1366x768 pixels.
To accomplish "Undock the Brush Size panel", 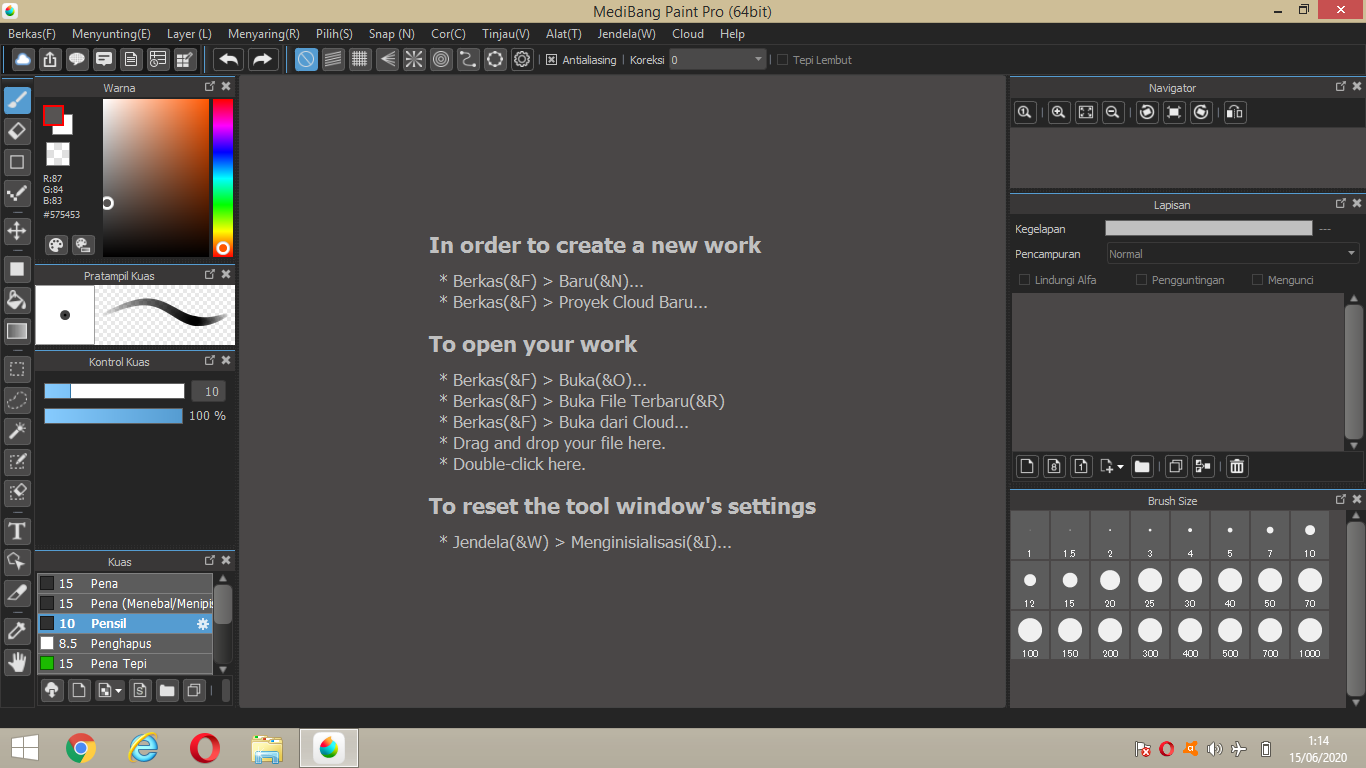I will [1341, 500].
